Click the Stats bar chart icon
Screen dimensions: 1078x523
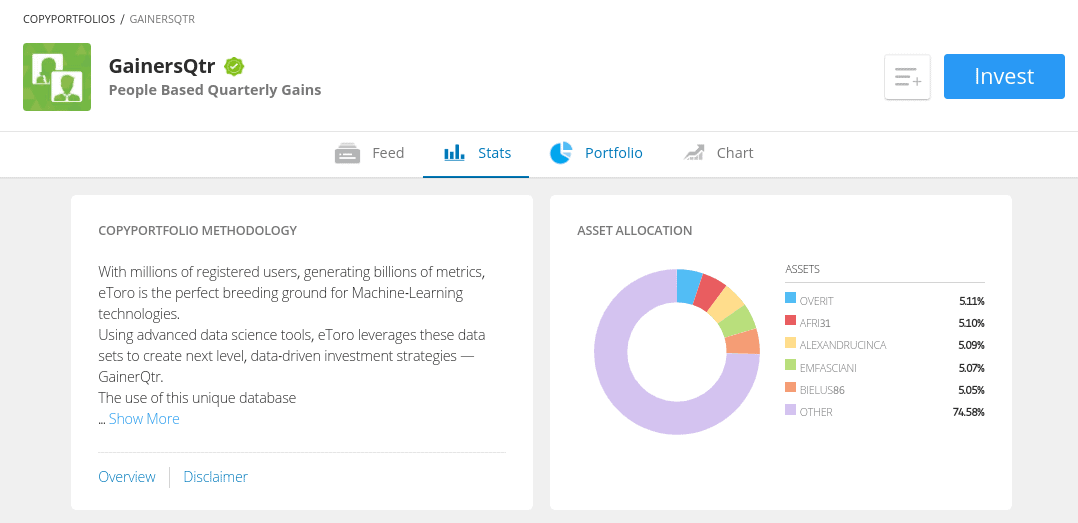454,153
